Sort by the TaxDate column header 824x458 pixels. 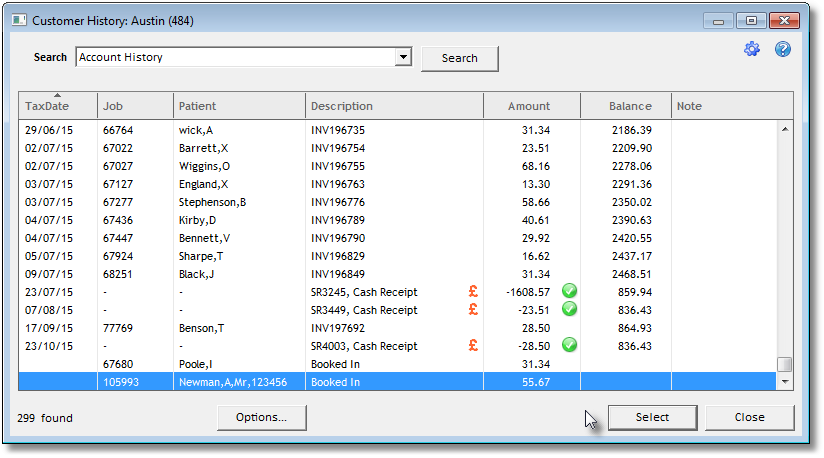click(x=57, y=106)
